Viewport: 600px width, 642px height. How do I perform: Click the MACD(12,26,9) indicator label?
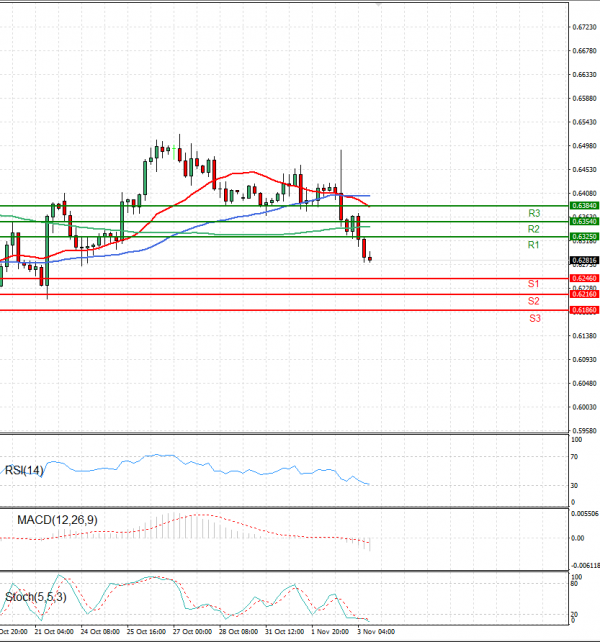pyautogui.click(x=57, y=520)
